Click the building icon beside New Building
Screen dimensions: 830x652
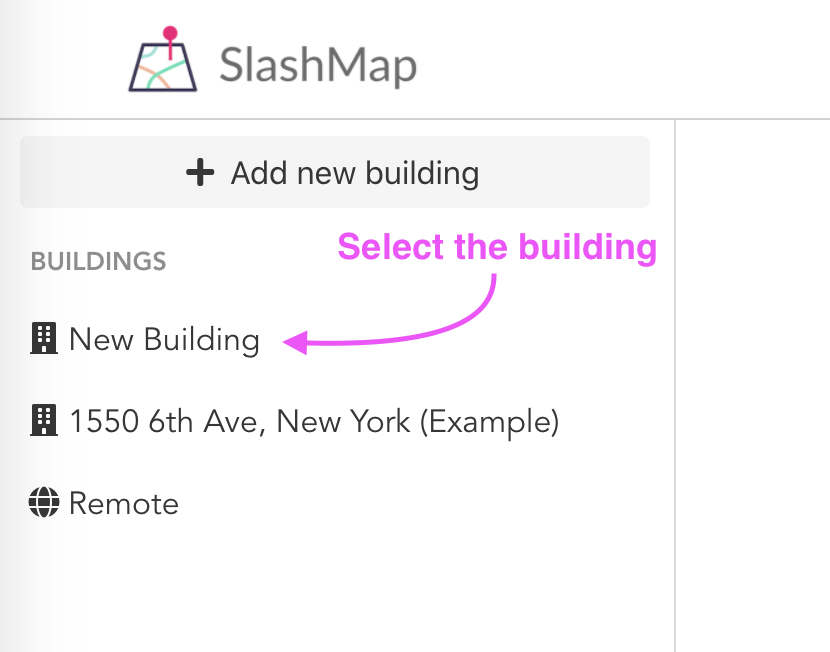pyautogui.click(x=44, y=338)
